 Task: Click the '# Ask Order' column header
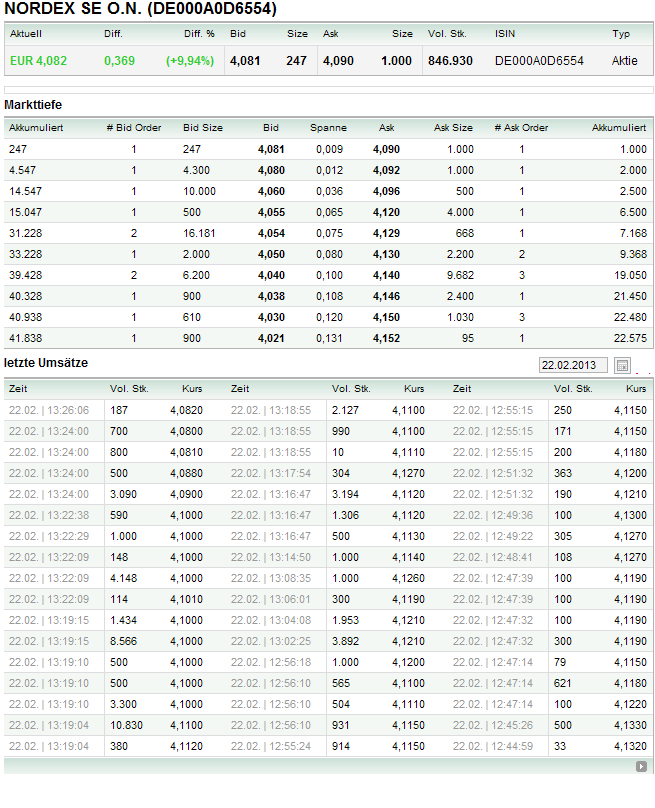521,128
